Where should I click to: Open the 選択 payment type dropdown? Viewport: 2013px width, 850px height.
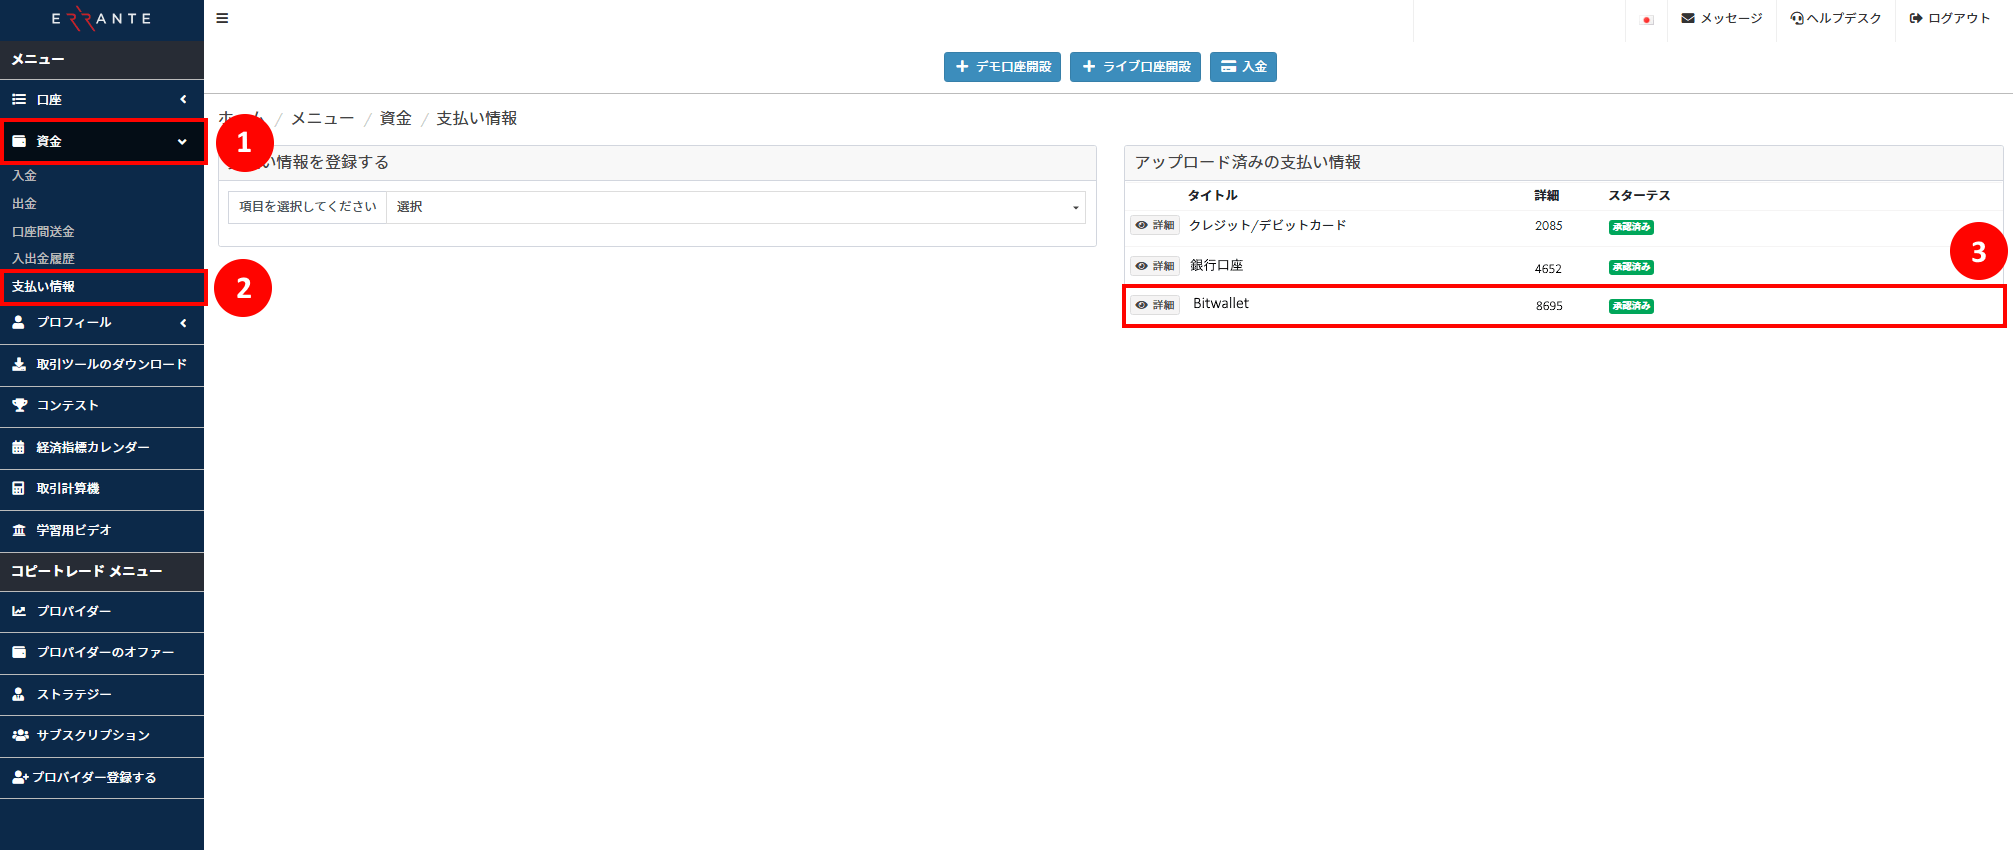coord(736,207)
